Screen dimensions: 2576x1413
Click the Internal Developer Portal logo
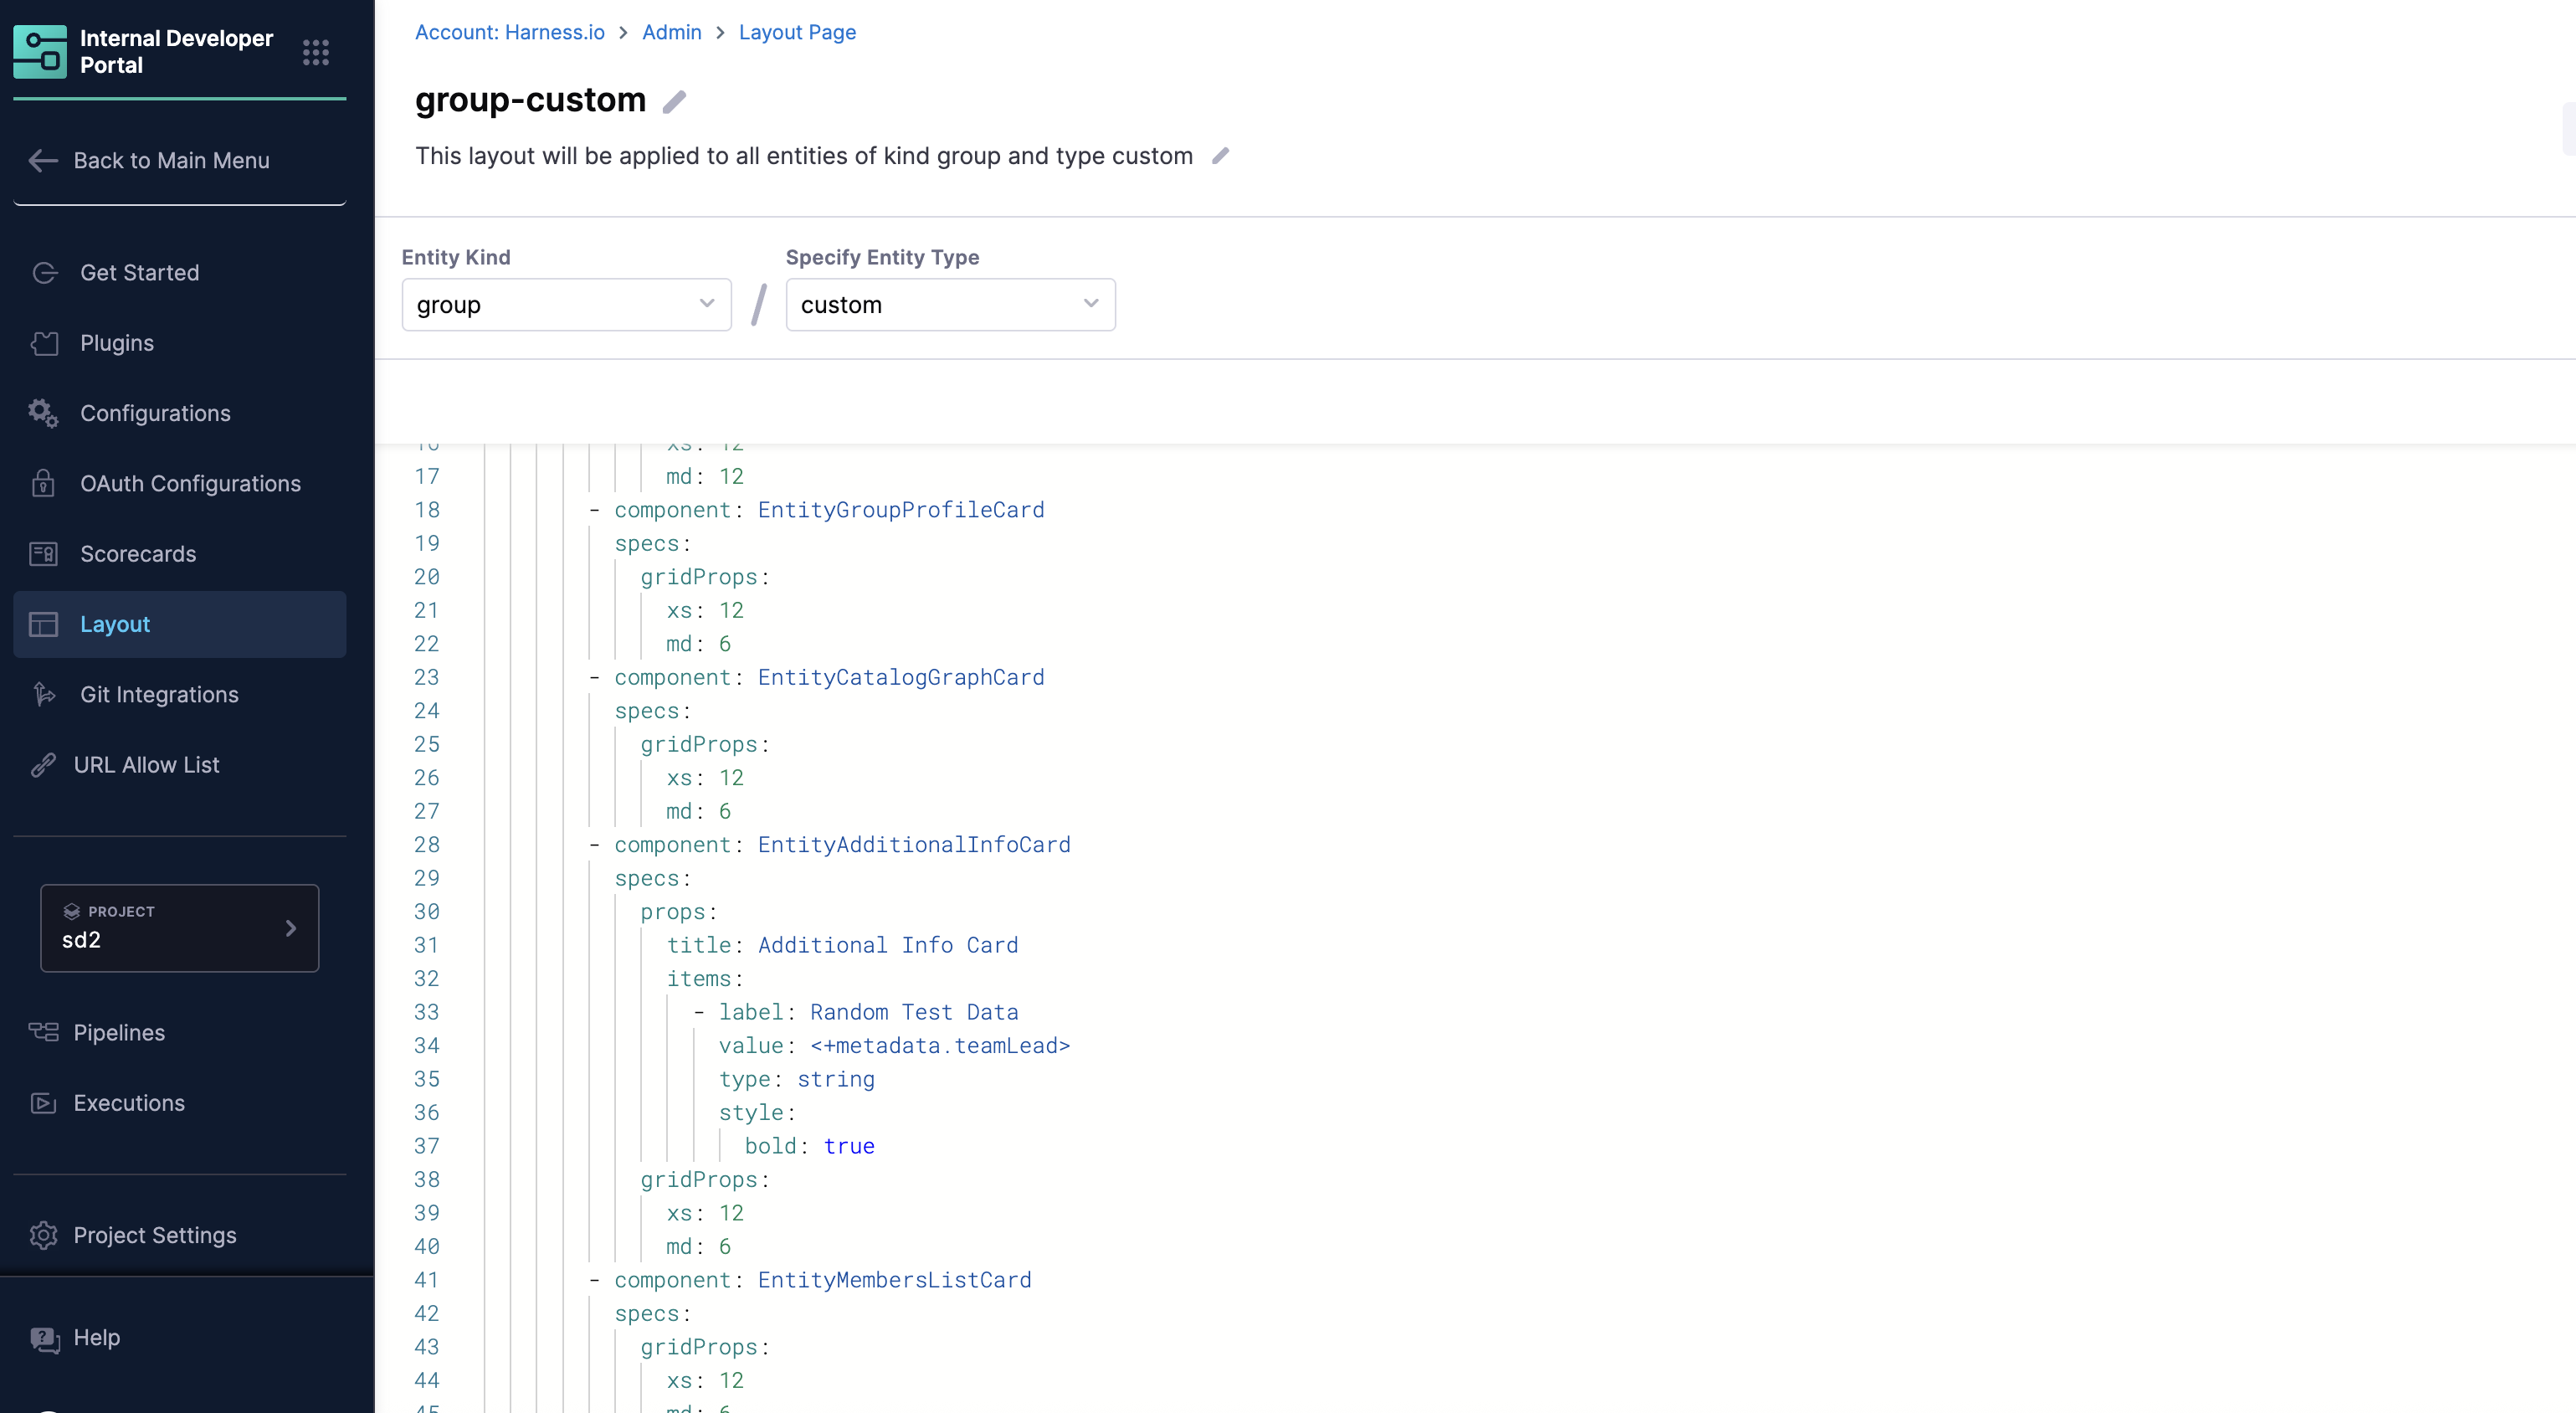(x=40, y=52)
